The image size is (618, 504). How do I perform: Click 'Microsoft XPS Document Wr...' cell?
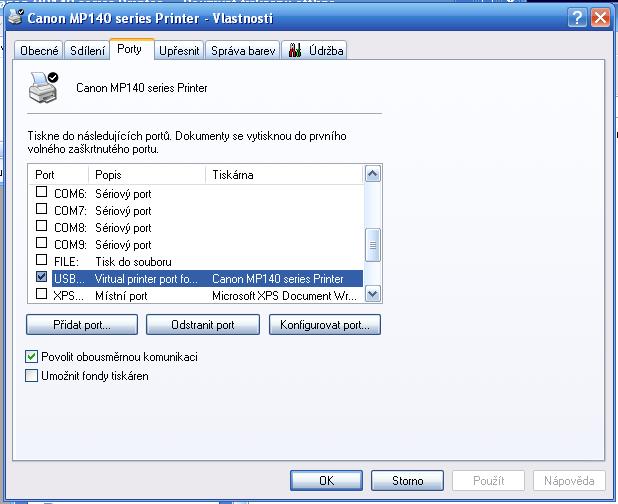click(284, 296)
